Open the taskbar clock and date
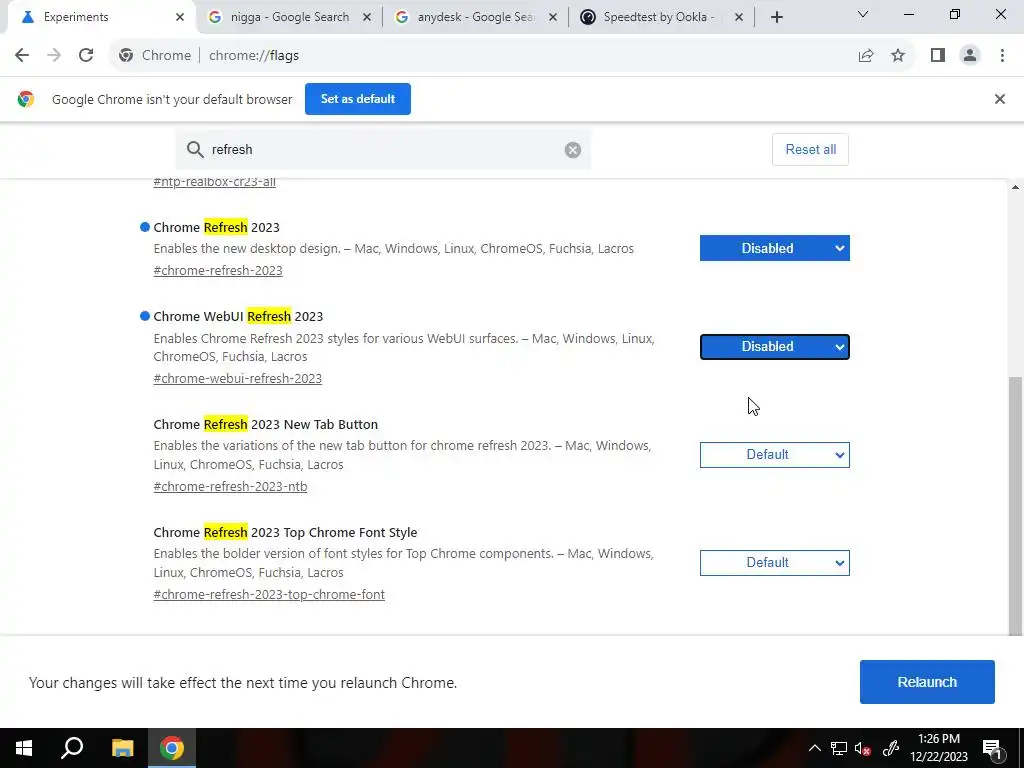This screenshot has width=1024, height=768. click(938, 748)
